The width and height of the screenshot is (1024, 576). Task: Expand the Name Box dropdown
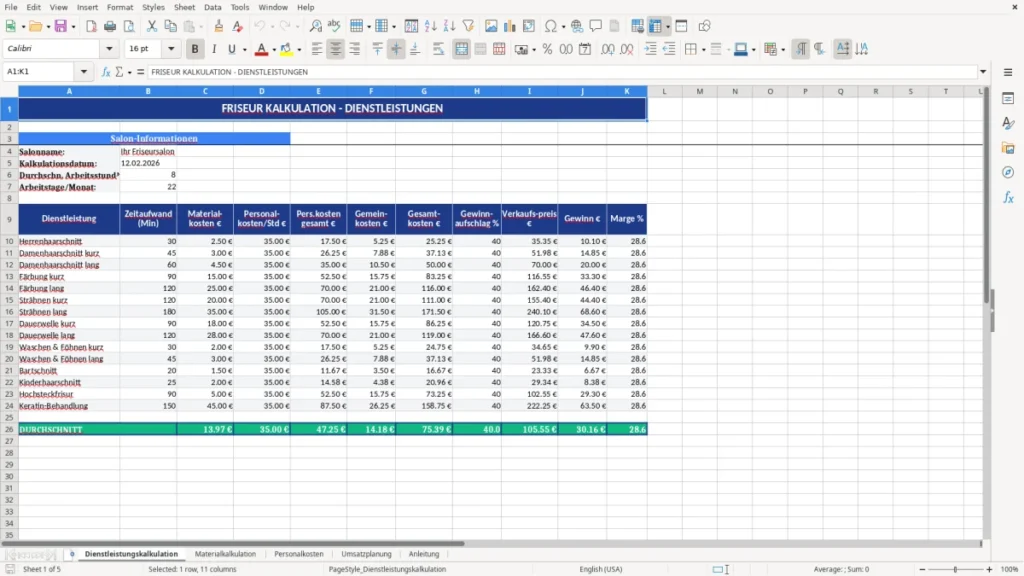pos(84,72)
